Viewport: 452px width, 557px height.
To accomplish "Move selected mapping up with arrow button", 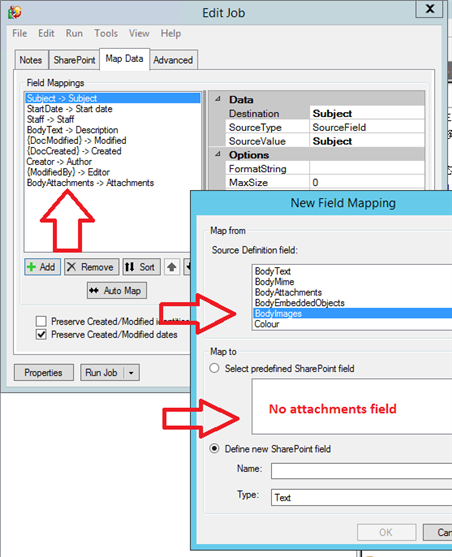I will (172, 267).
